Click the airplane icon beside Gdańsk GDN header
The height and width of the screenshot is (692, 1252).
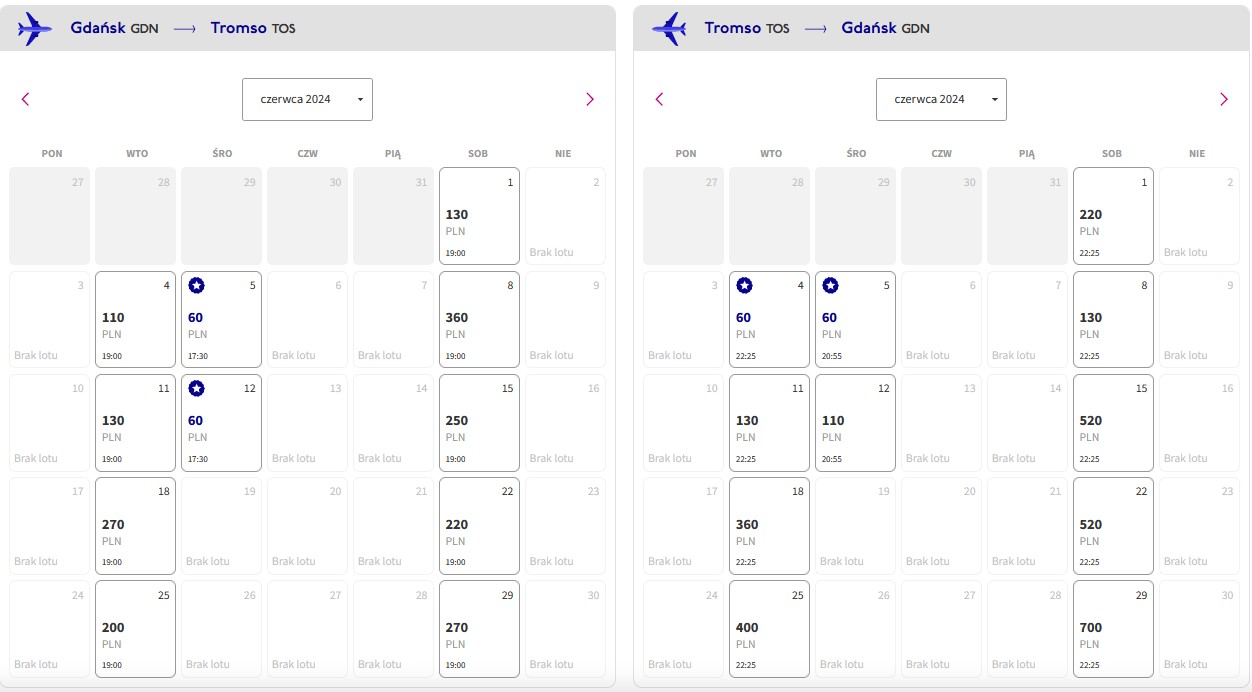point(35,28)
